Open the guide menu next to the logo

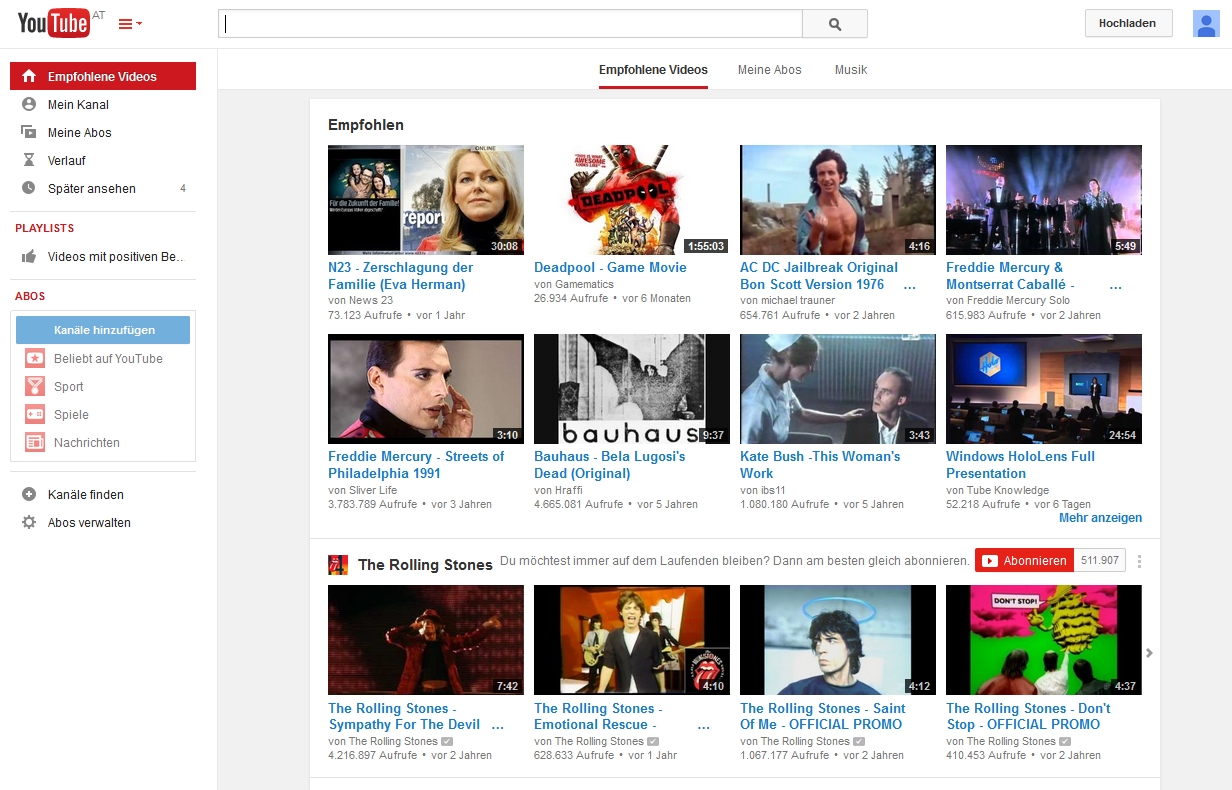pos(130,24)
